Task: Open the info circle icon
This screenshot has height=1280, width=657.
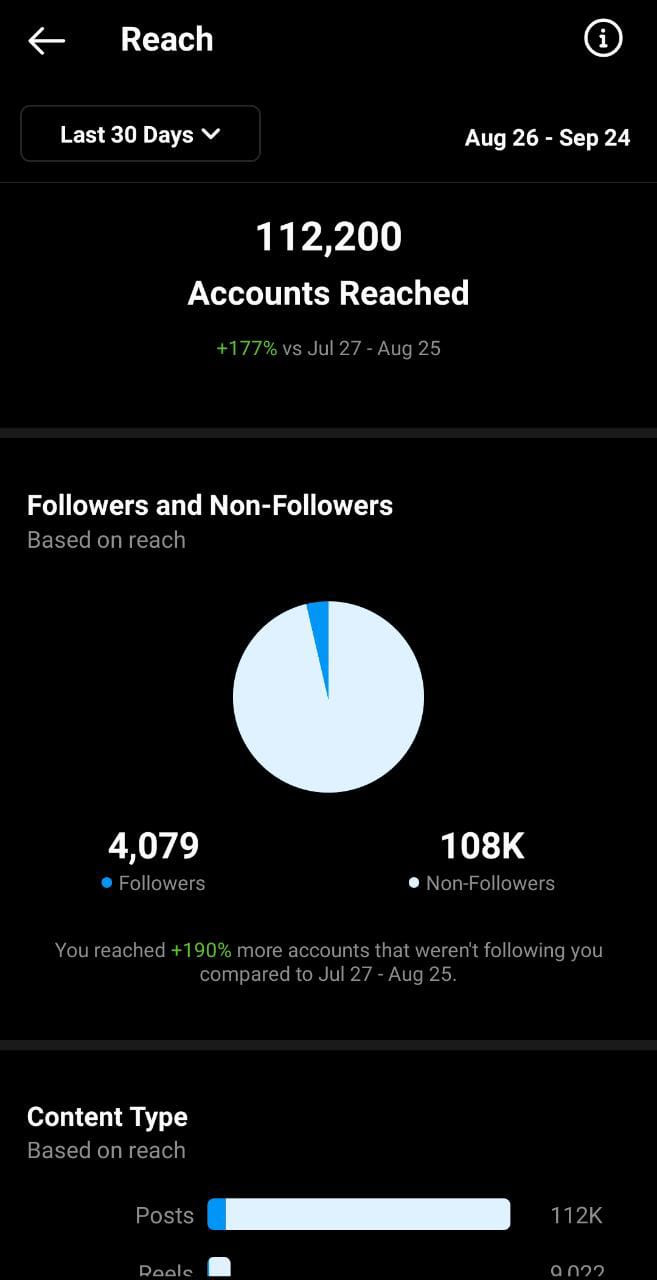Action: pyautogui.click(x=603, y=39)
